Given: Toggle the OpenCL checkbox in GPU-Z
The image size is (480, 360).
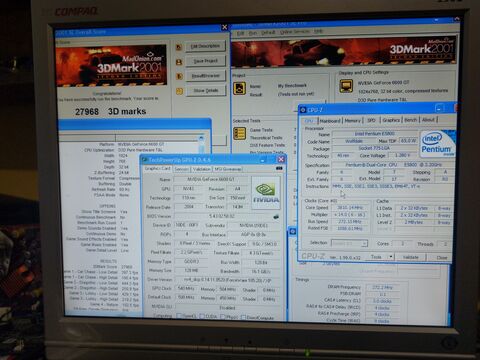Looking at the screenshot, I should (179, 316).
